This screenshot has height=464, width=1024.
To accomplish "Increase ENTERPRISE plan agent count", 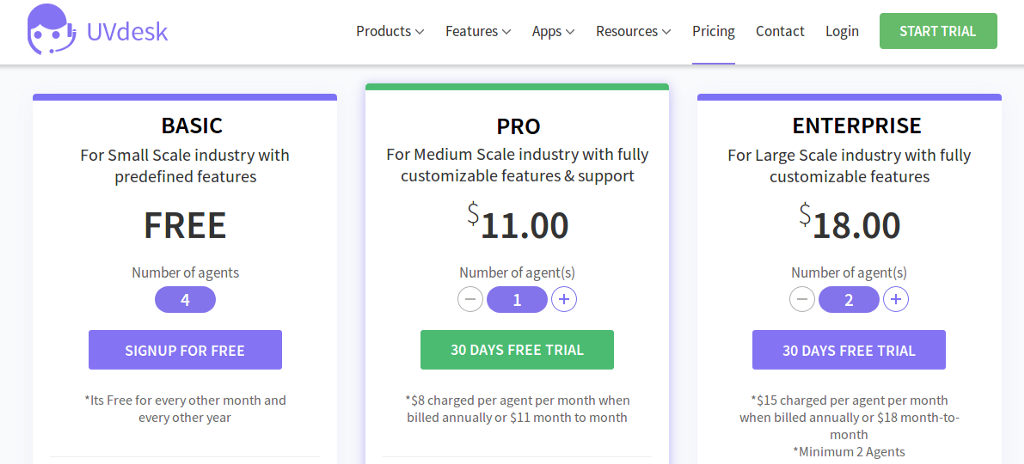I will pos(896,299).
